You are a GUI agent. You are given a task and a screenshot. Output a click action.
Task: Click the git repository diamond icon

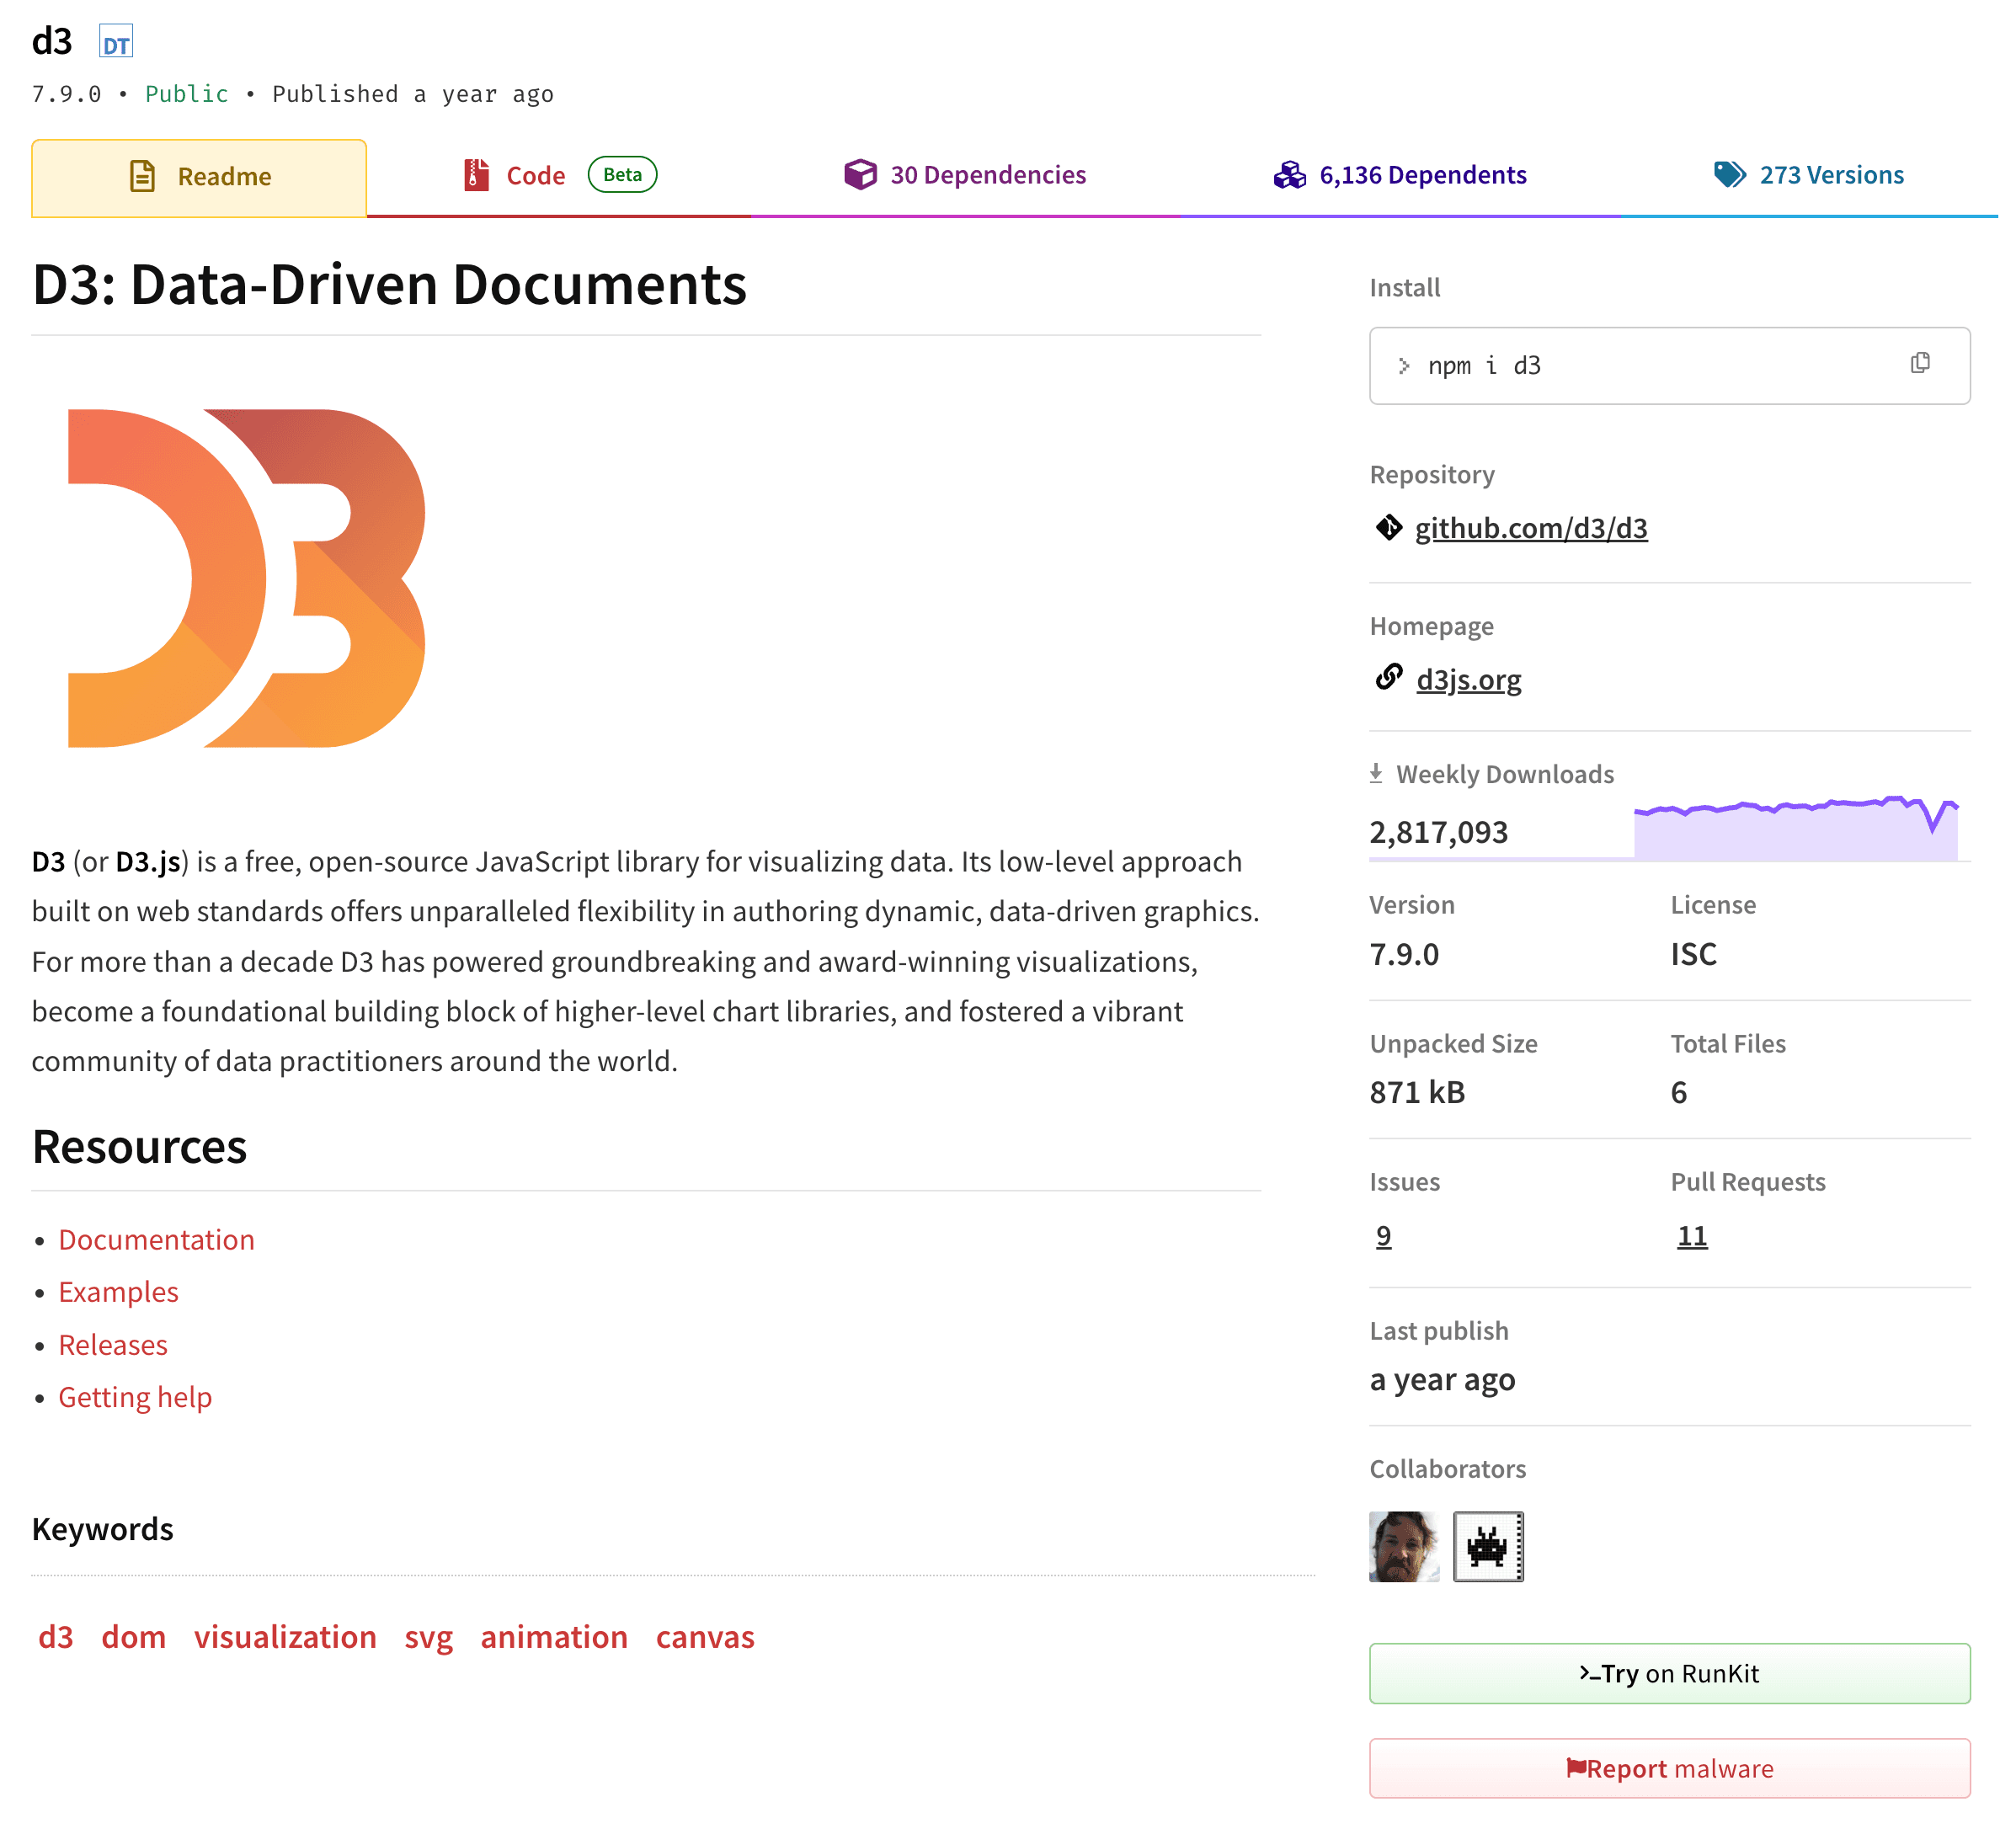(x=1389, y=527)
